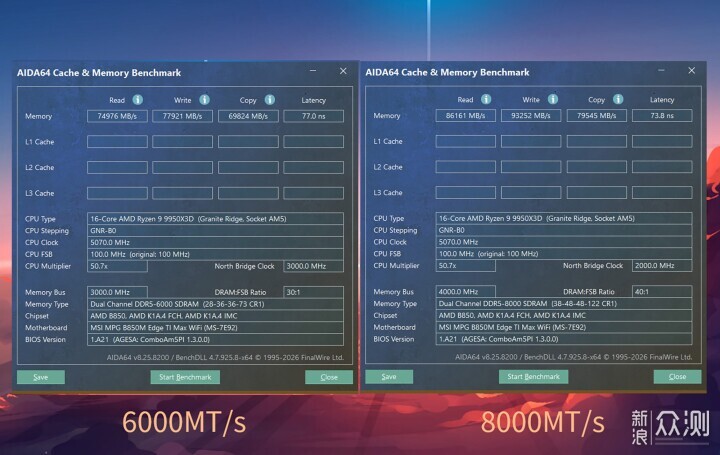
Task: Select memory latency value 73.8 ns
Action: (x=662, y=116)
